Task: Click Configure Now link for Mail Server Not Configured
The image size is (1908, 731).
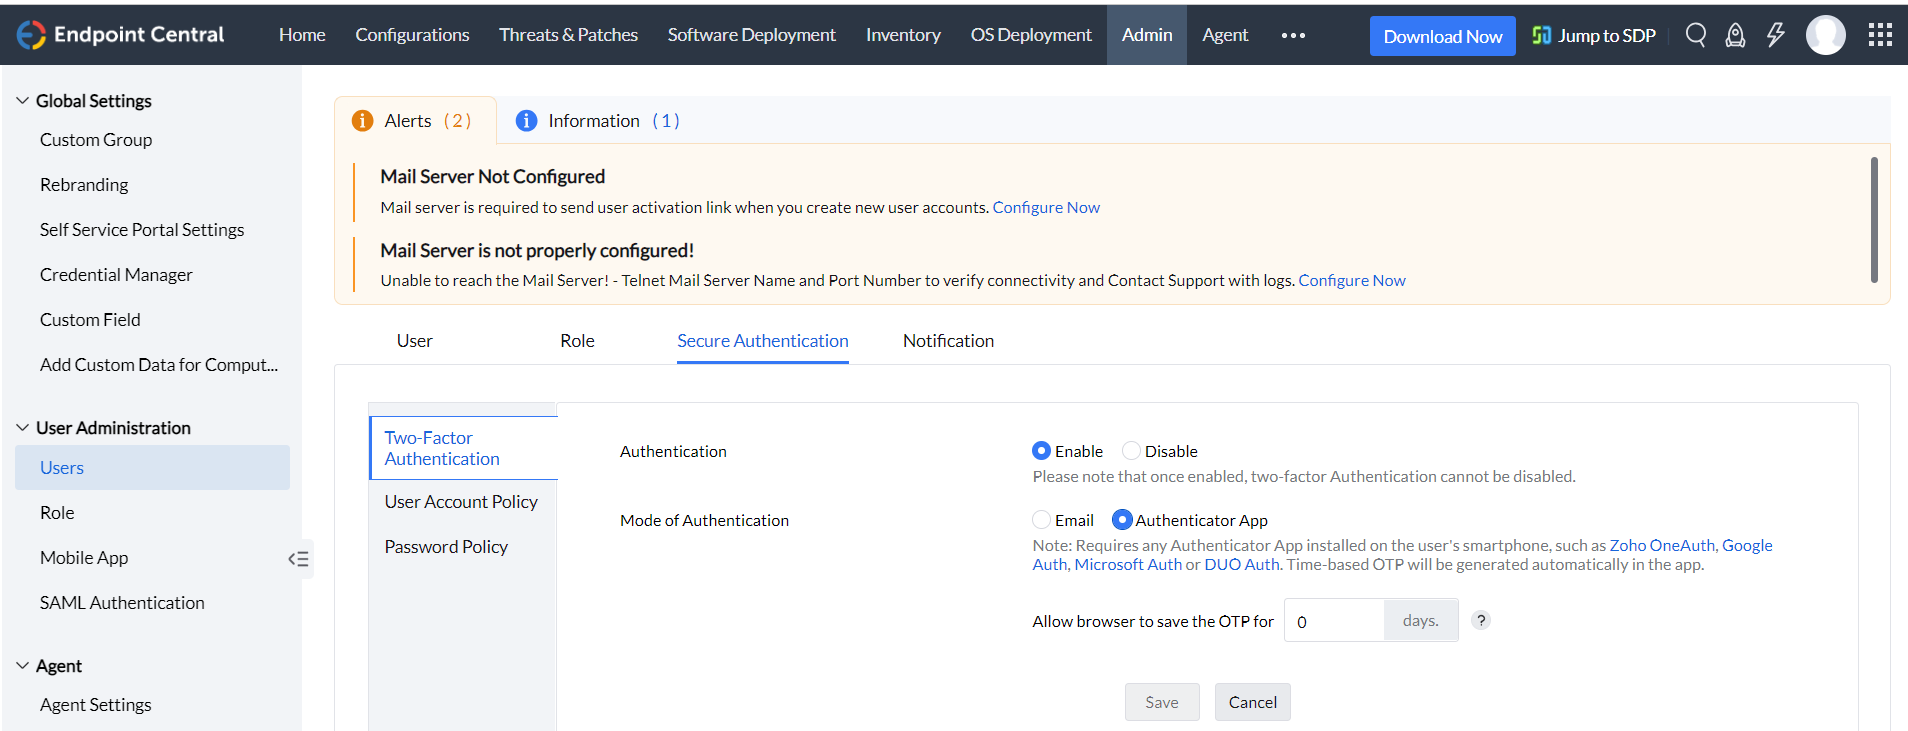Action: pos(1046,207)
